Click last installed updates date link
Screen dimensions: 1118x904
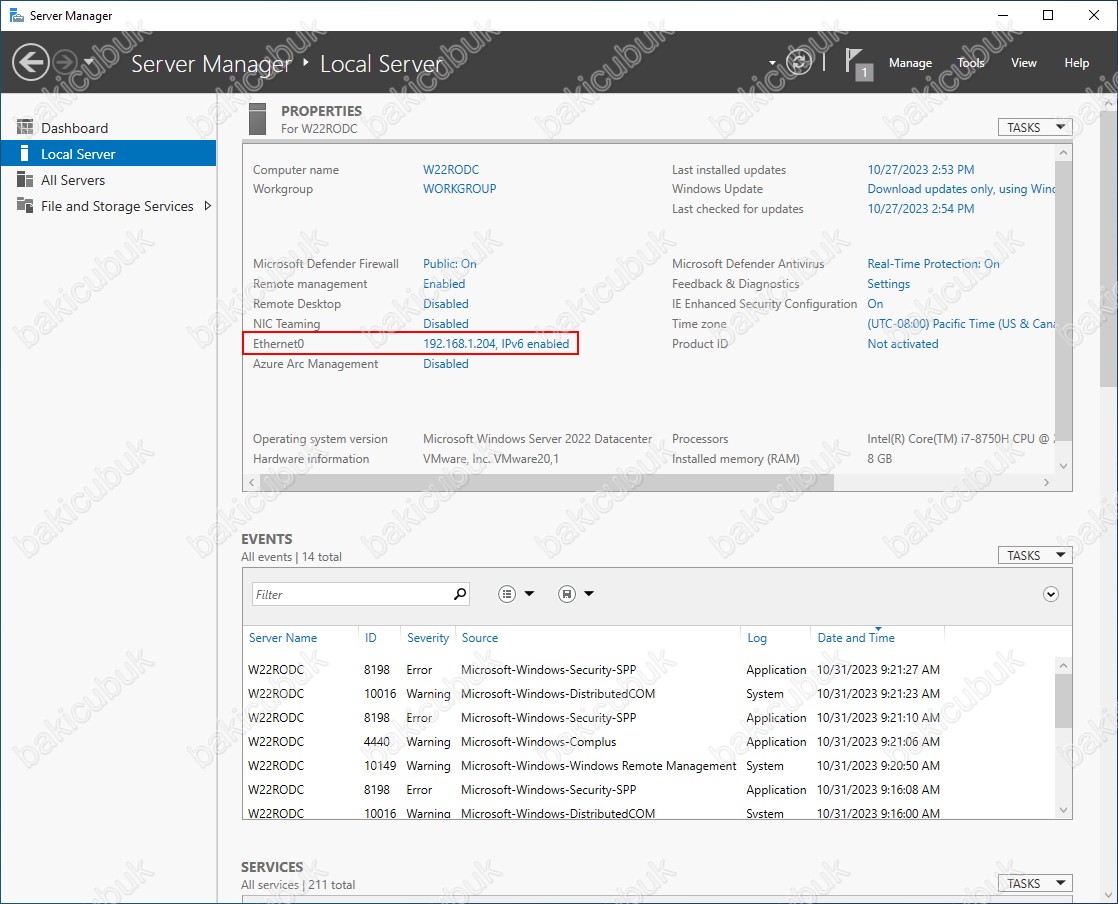tap(920, 170)
